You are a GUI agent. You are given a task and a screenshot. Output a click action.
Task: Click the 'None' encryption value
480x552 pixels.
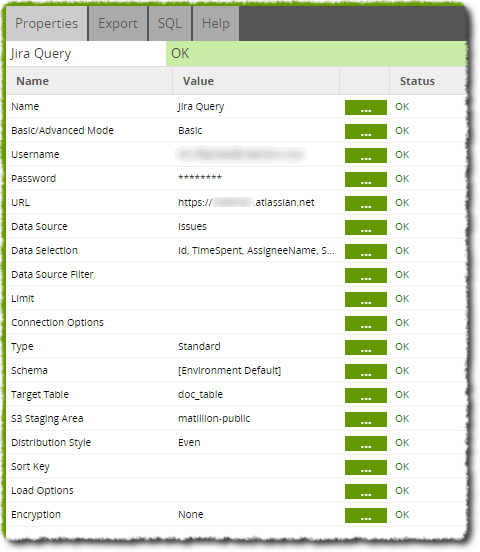click(191, 514)
